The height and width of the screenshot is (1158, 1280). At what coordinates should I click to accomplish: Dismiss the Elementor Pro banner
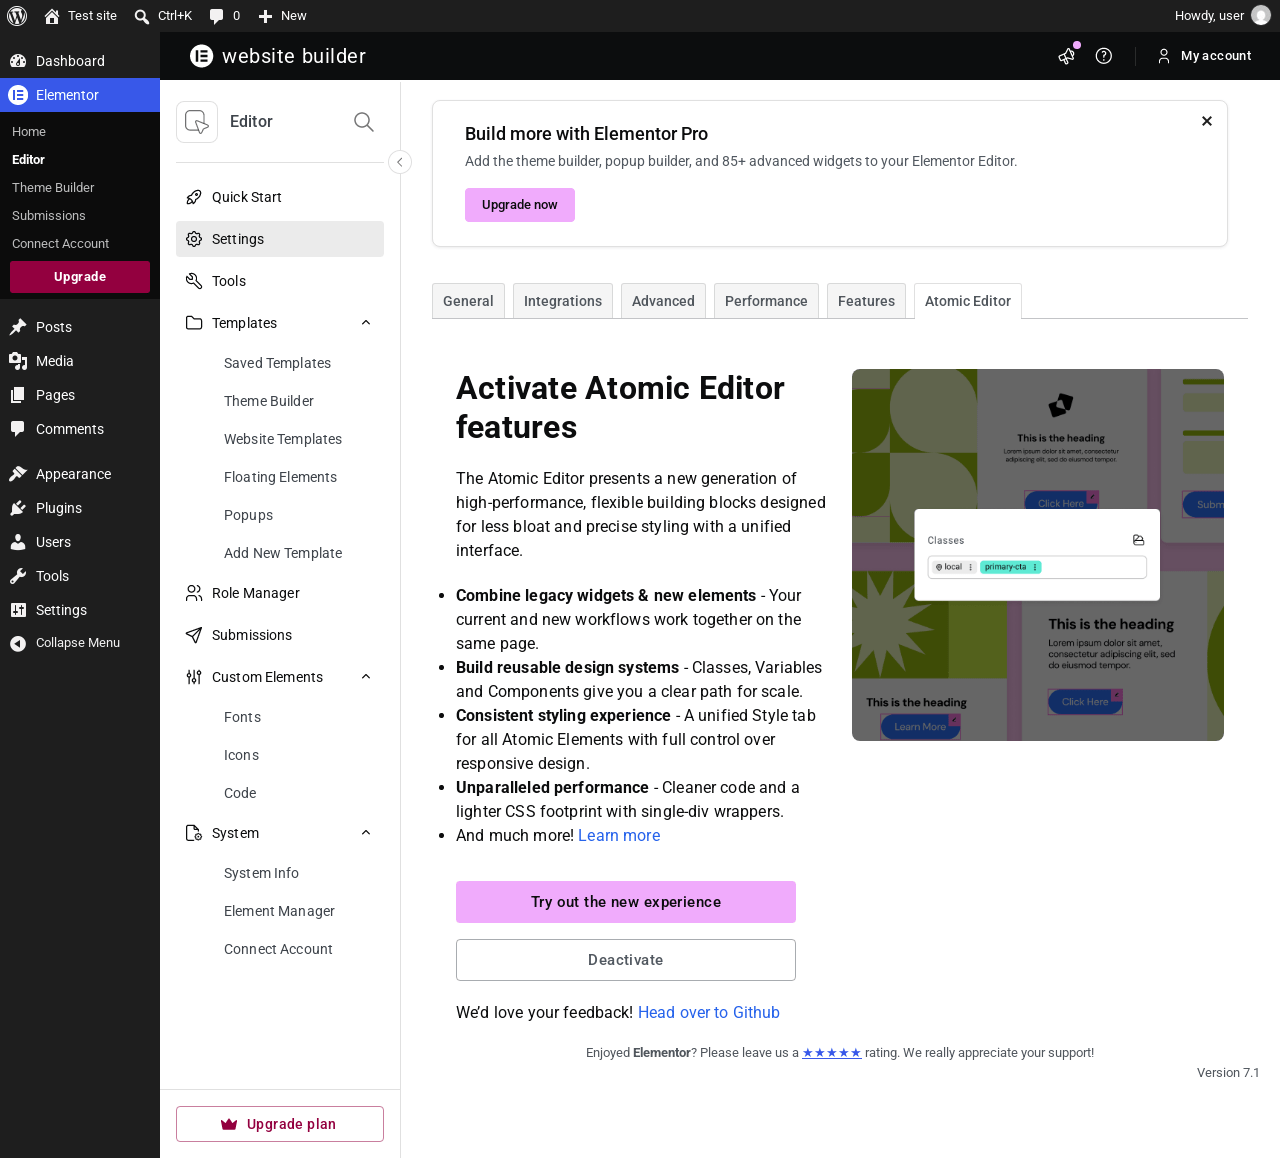(1207, 121)
